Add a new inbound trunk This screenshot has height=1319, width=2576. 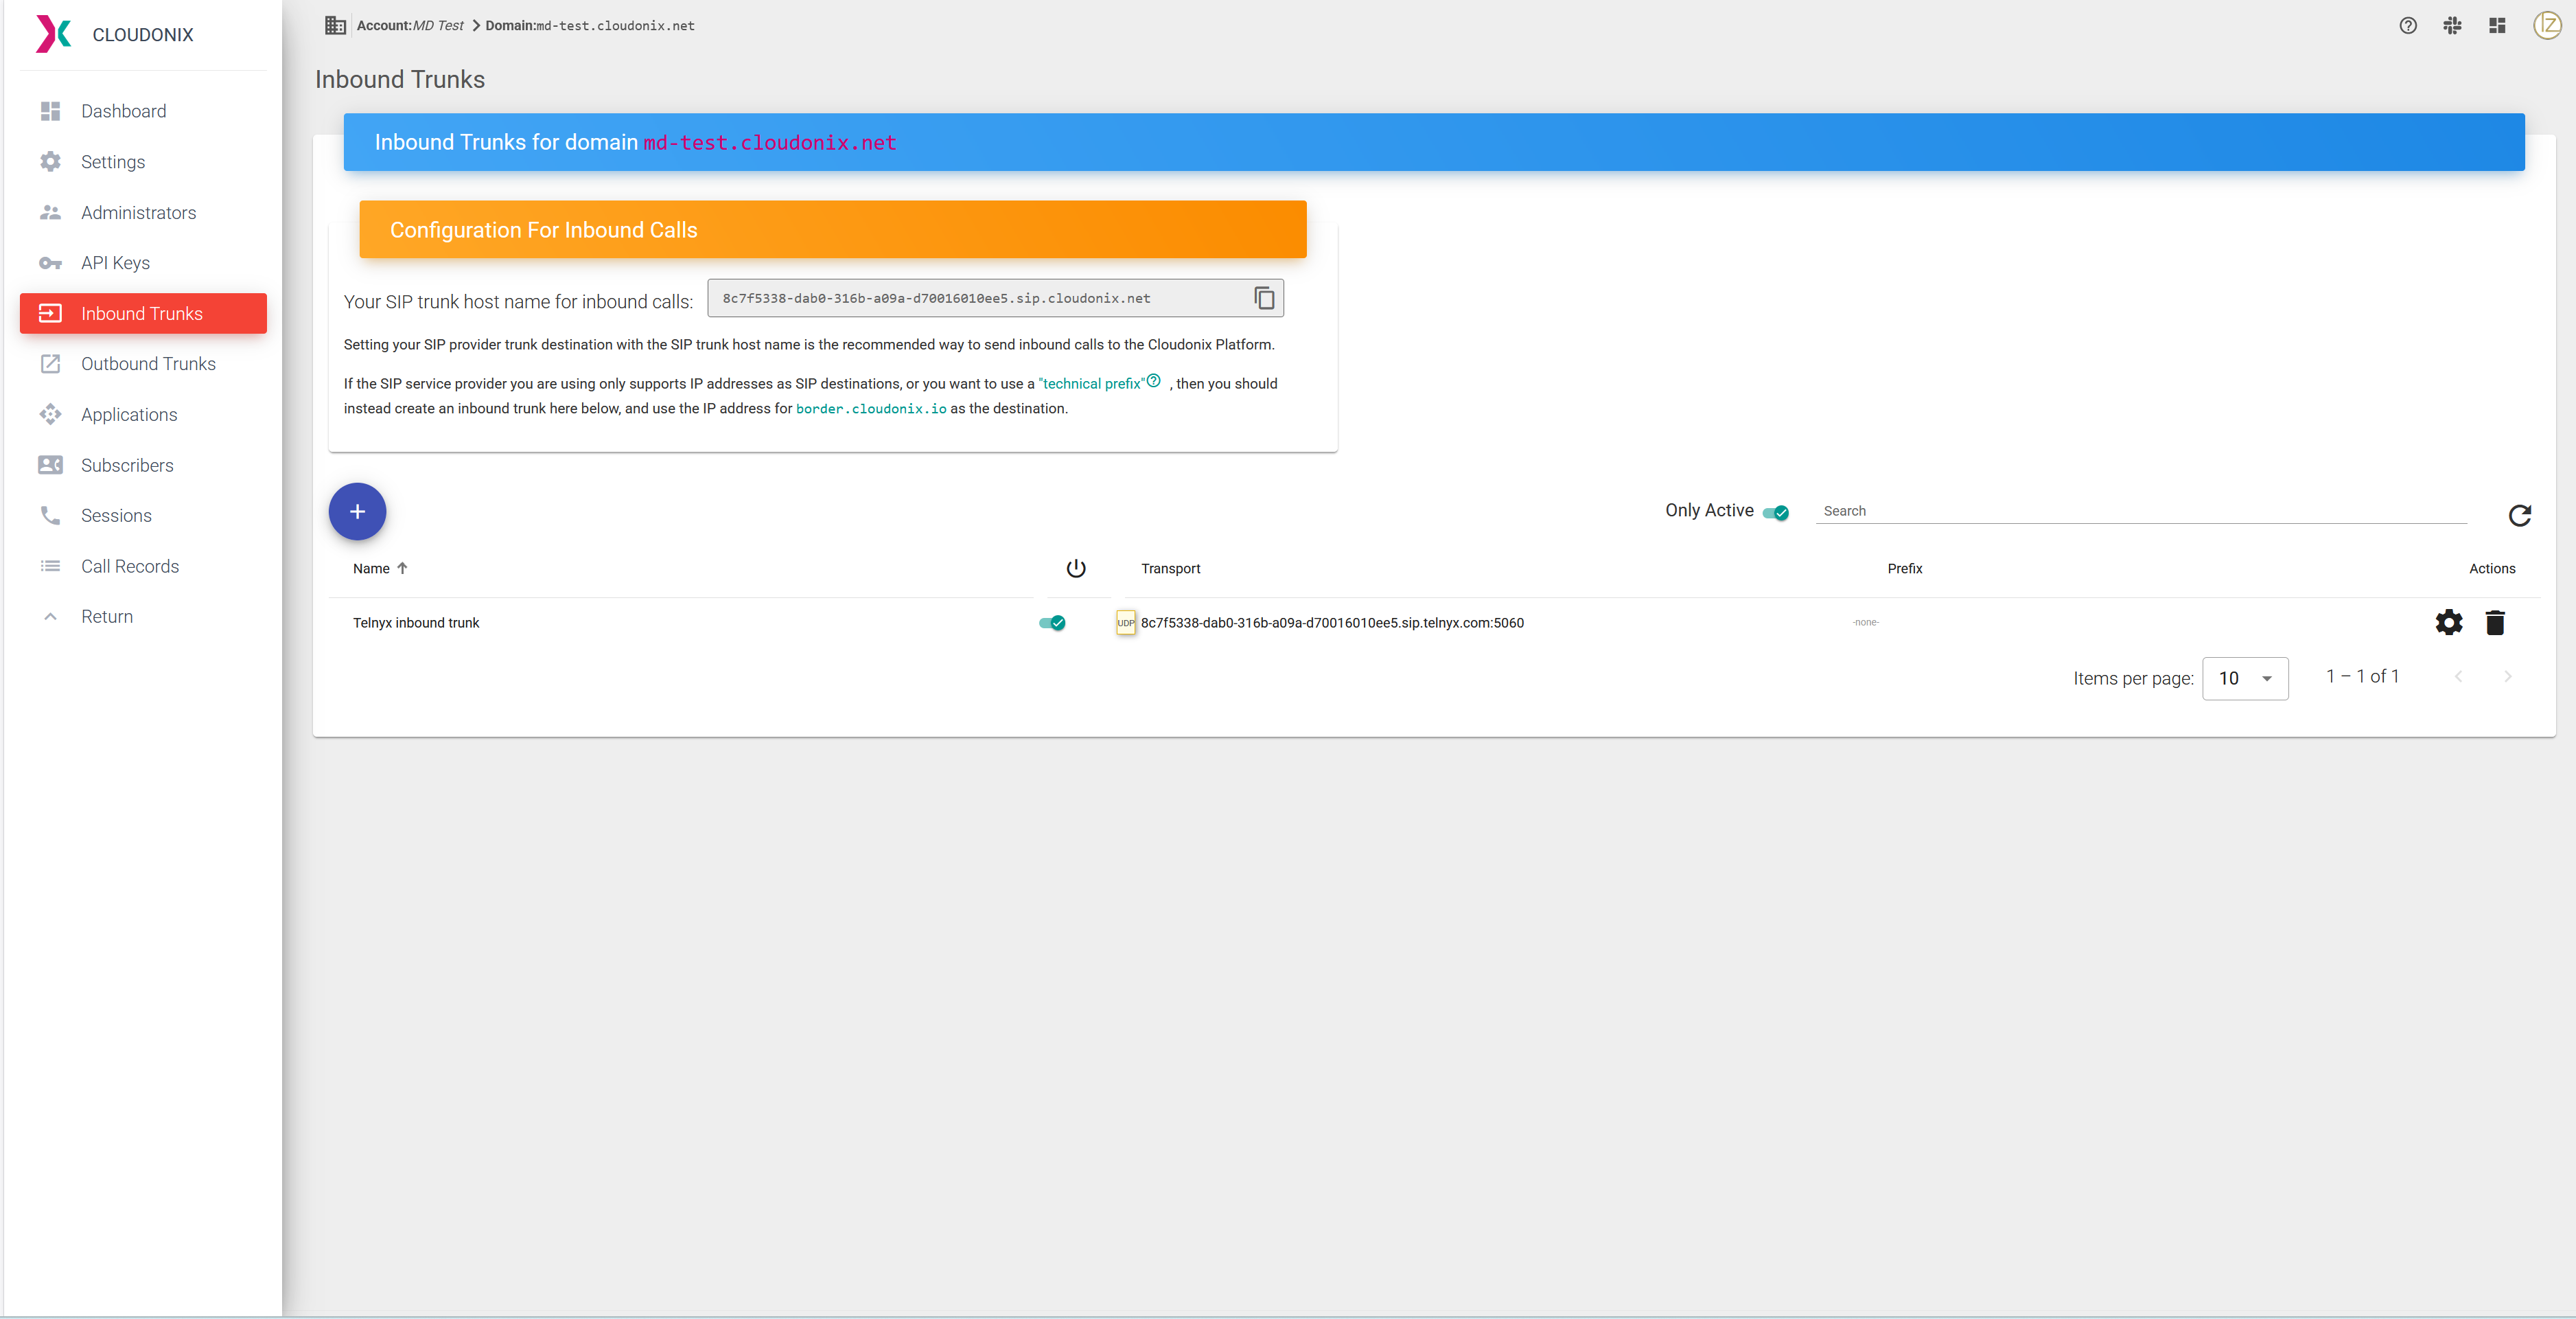[x=357, y=511]
